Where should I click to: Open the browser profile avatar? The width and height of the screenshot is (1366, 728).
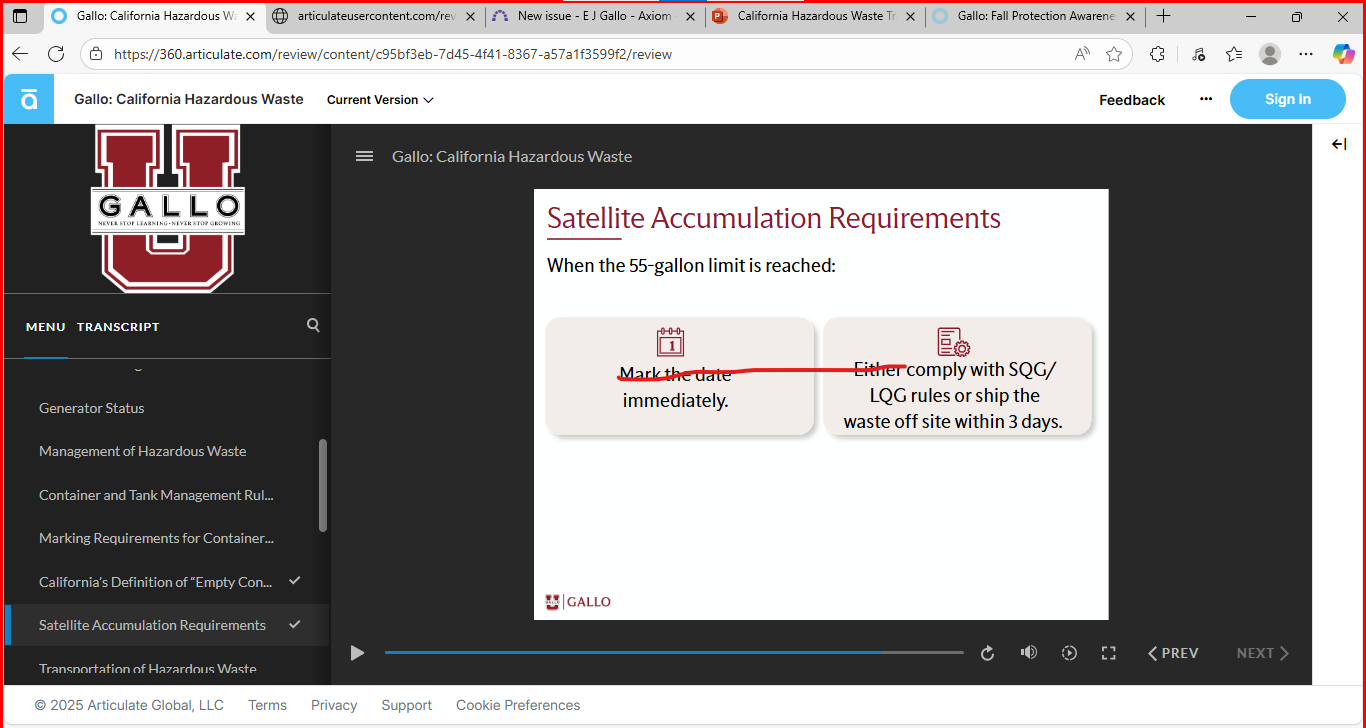(x=1270, y=54)
